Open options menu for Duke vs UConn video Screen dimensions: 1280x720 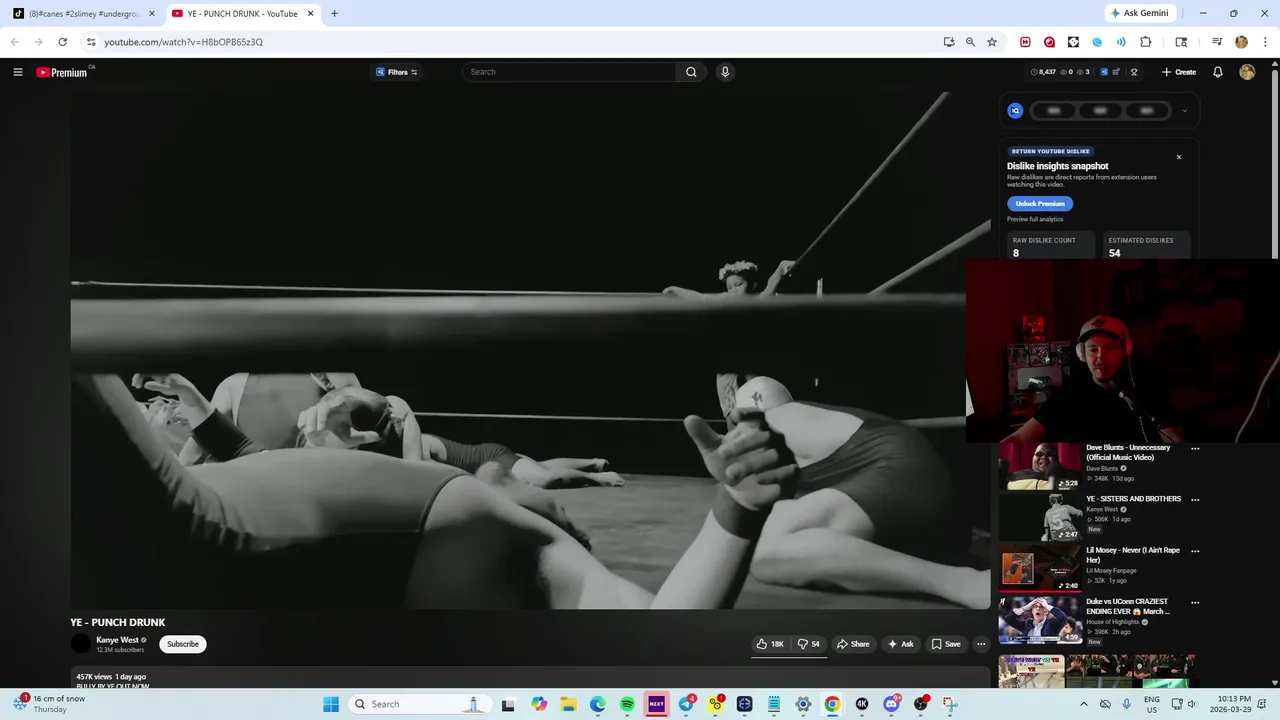tap(1195, 603)
